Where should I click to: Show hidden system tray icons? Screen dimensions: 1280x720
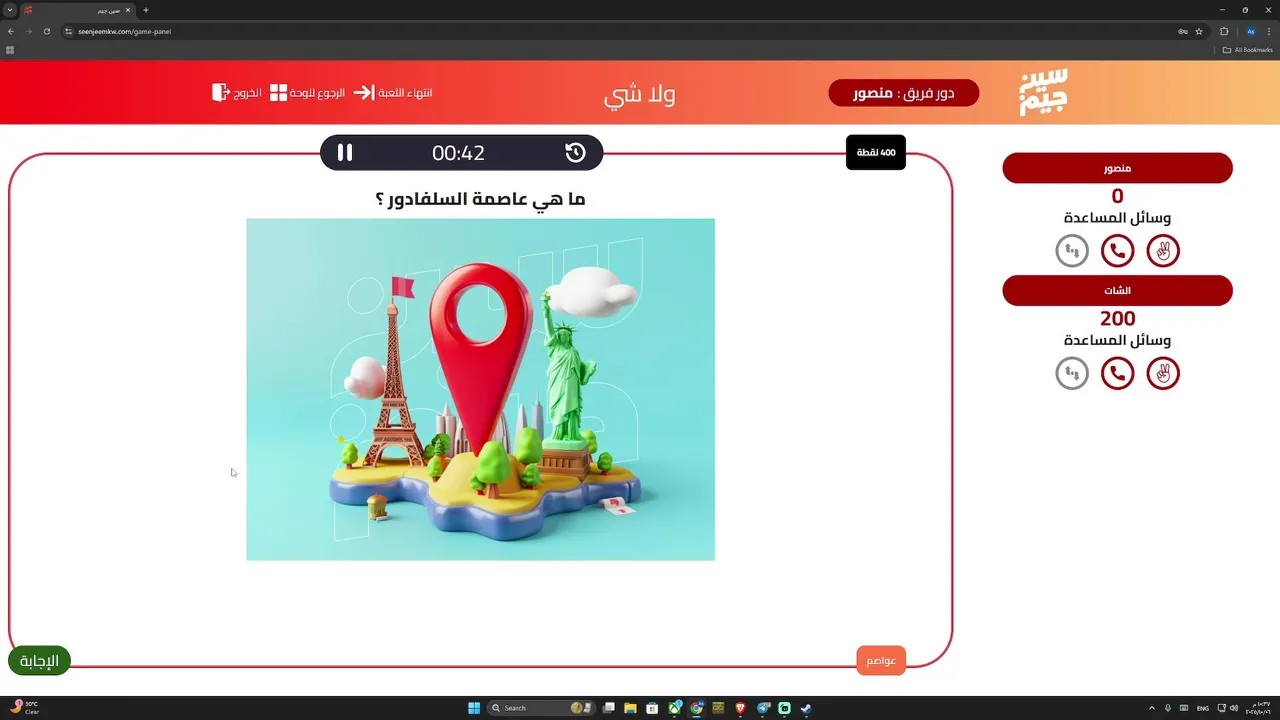[1151, 708]
